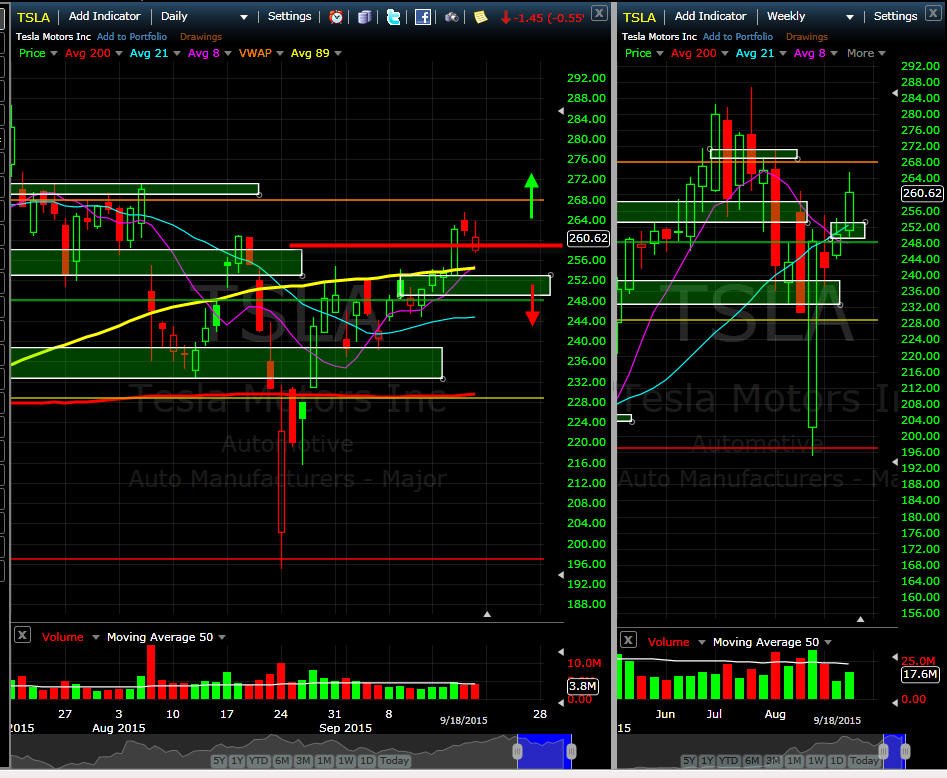Expand the Avg 200 dropdown in the Weekly chart
Screen dimensions: 947x778
[x=724, y=53]
